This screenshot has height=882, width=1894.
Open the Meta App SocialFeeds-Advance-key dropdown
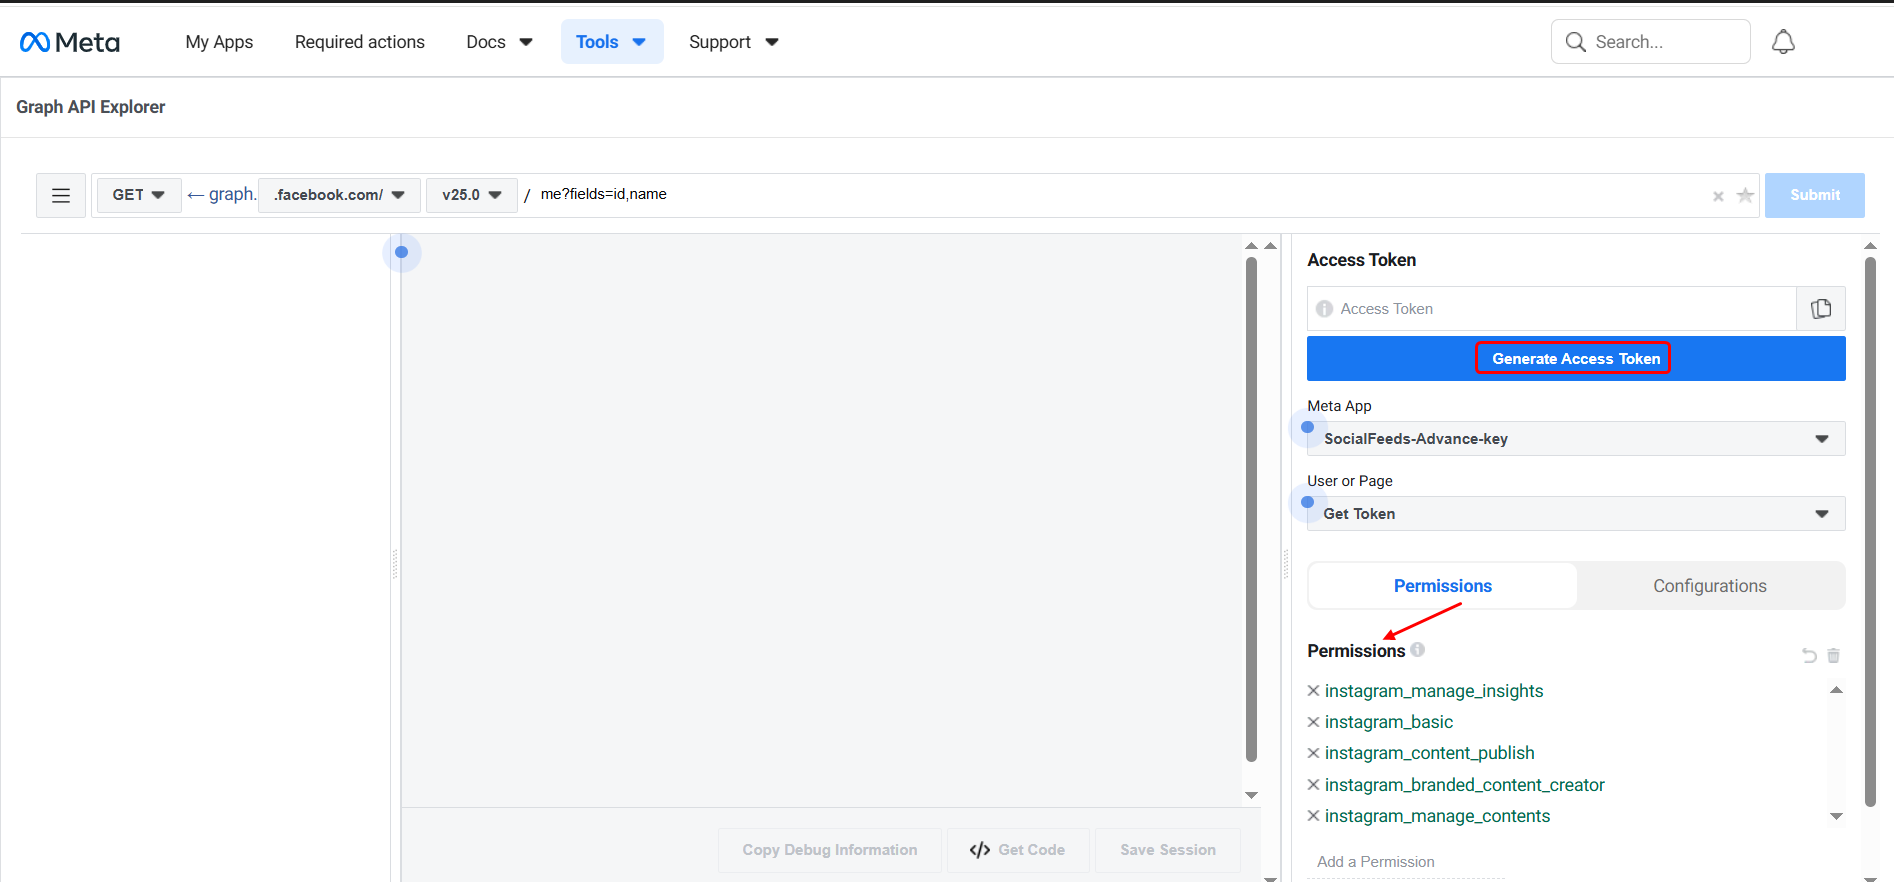click(1575, 439)
